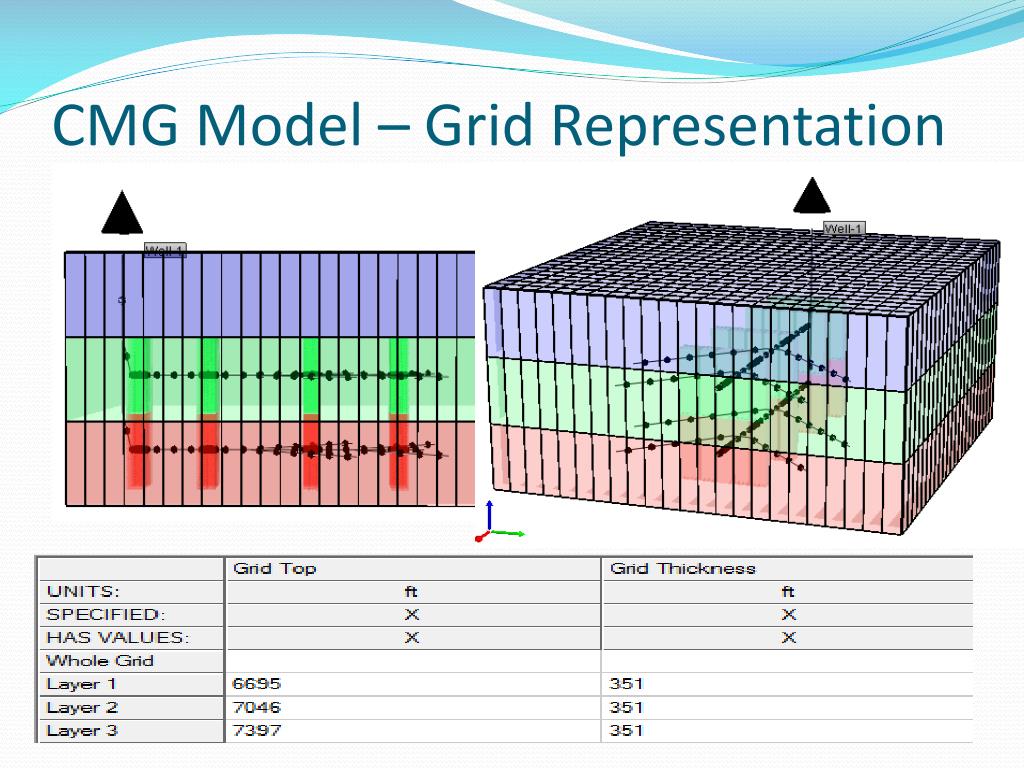Click the black arrow marker above the left cross-section
The height and width of the screenshot is (768, 1024).
(x=122, y=212)
